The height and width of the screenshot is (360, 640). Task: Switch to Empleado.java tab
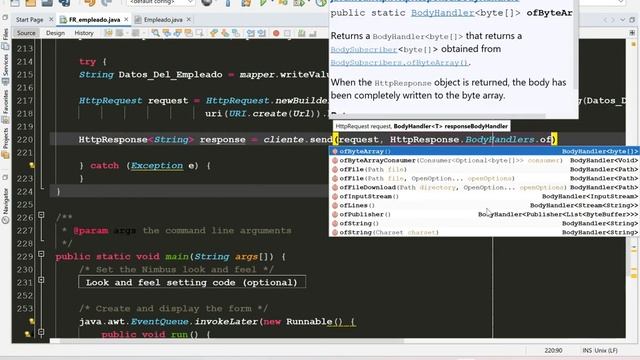click(163, 20)
